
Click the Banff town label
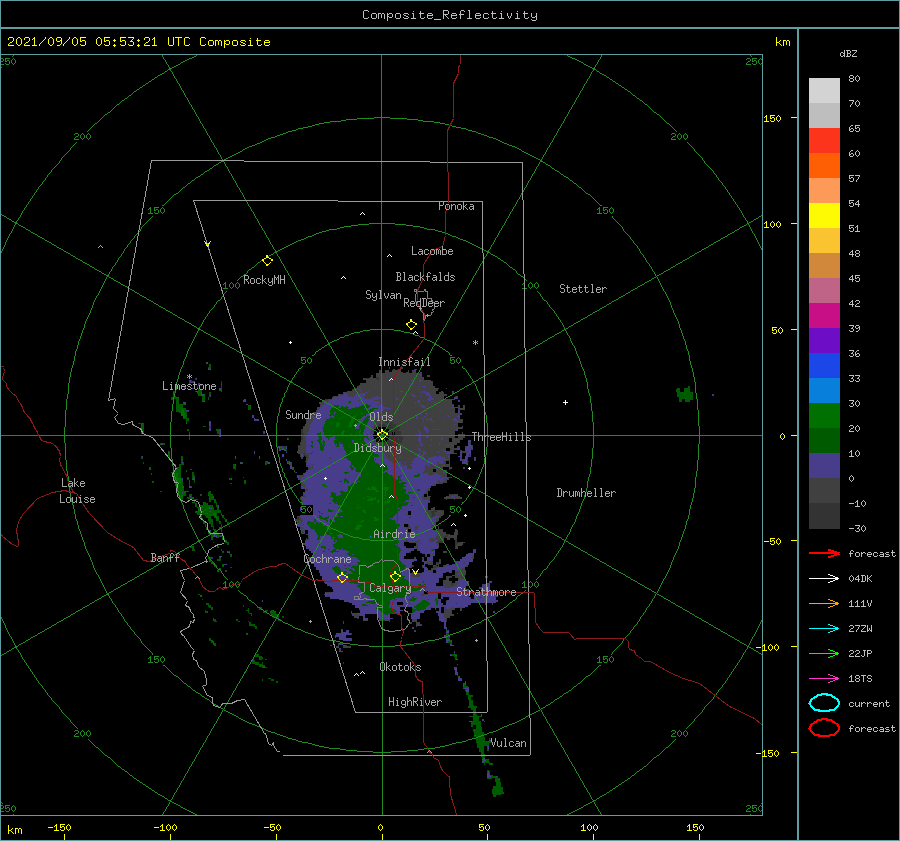click(165, 557)
